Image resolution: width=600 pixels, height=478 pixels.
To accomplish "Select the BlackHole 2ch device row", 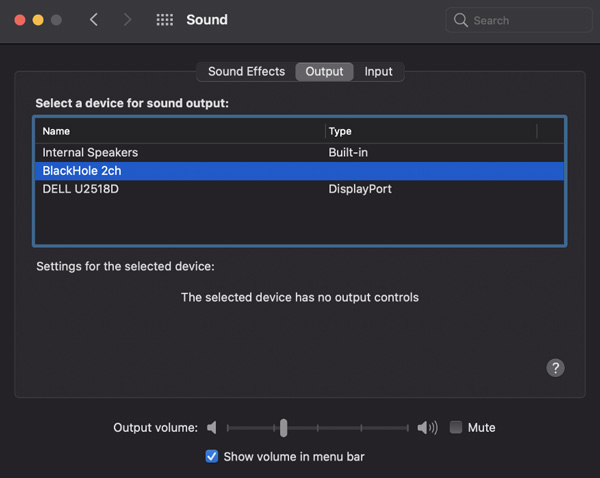I will (x=82, y=171).
